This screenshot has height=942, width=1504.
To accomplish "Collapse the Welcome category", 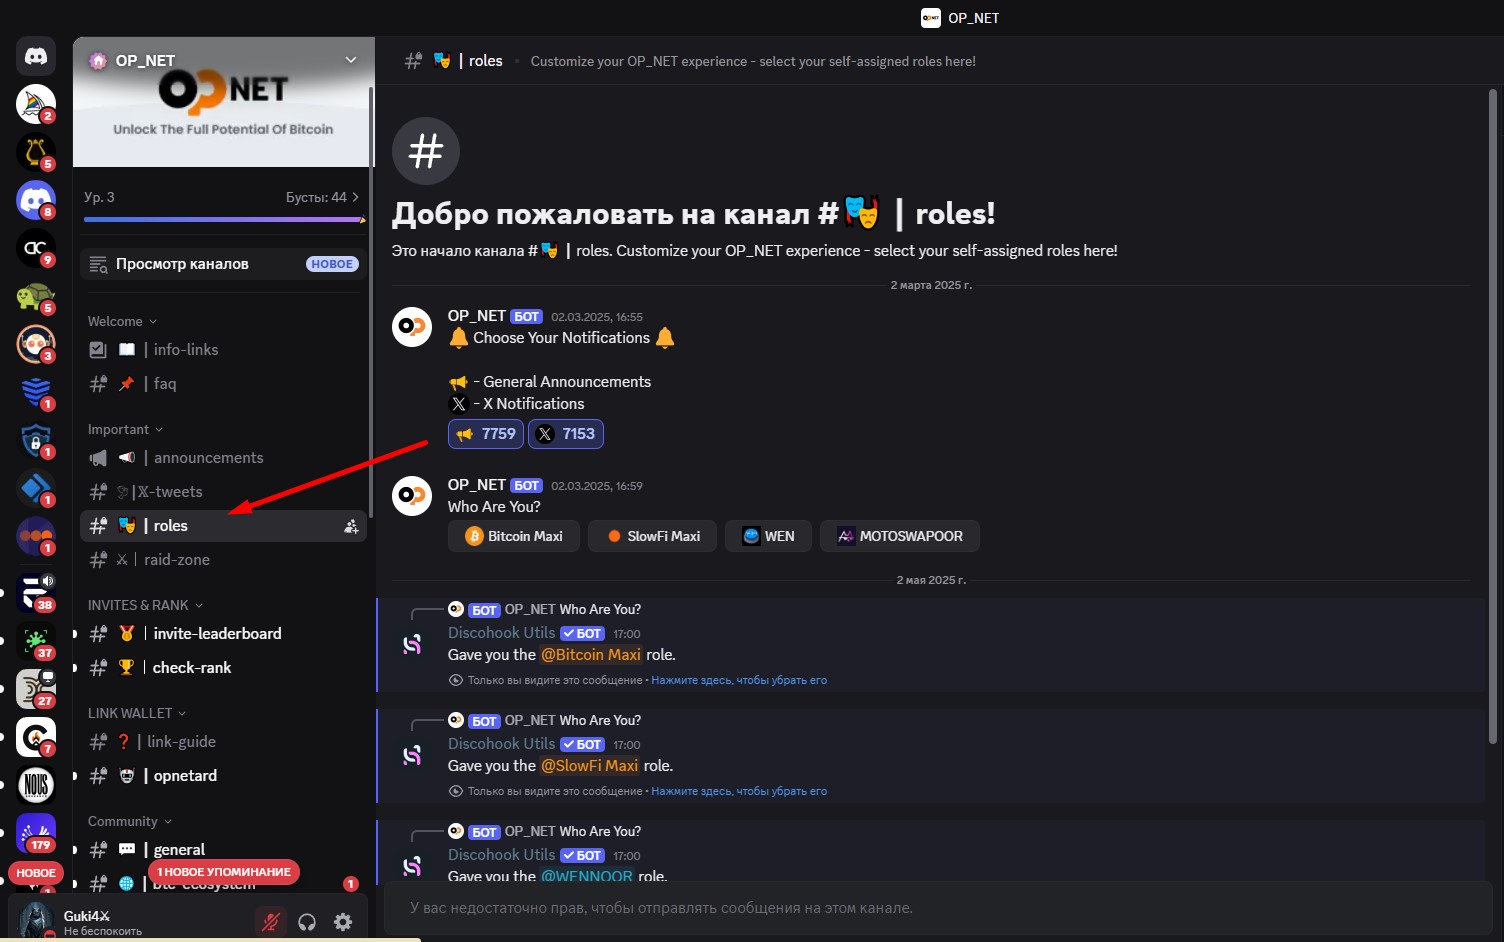I will coord(122,321).
